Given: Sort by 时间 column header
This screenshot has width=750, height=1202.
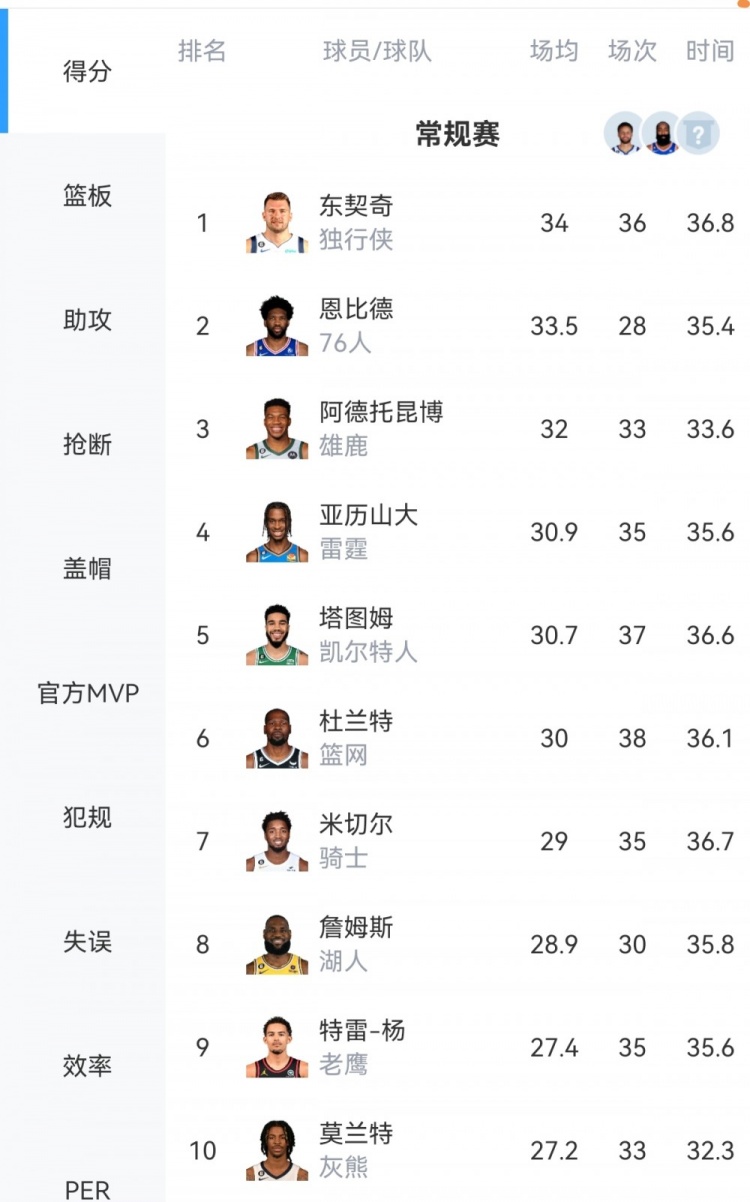Looking at the screenshot, I should click(x=710, y=51).
